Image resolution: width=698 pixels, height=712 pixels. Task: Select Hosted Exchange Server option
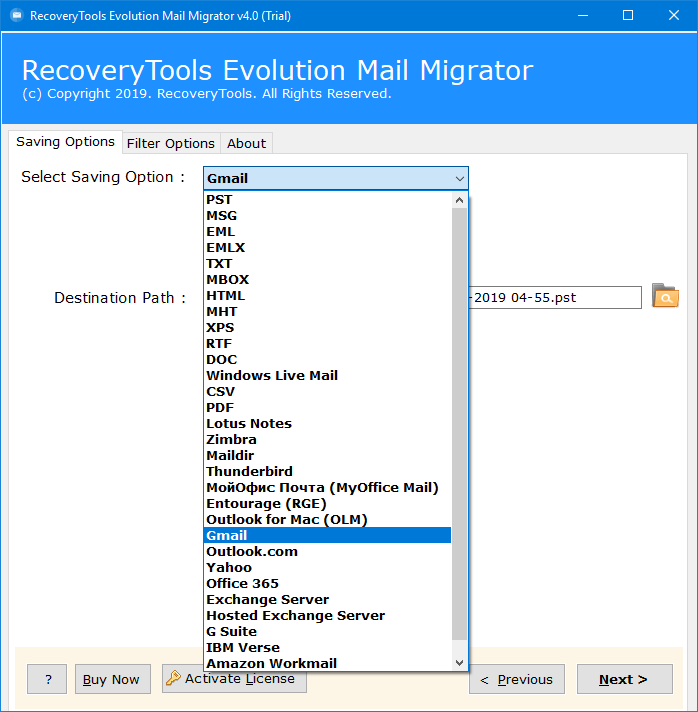[x=328, y=615]
